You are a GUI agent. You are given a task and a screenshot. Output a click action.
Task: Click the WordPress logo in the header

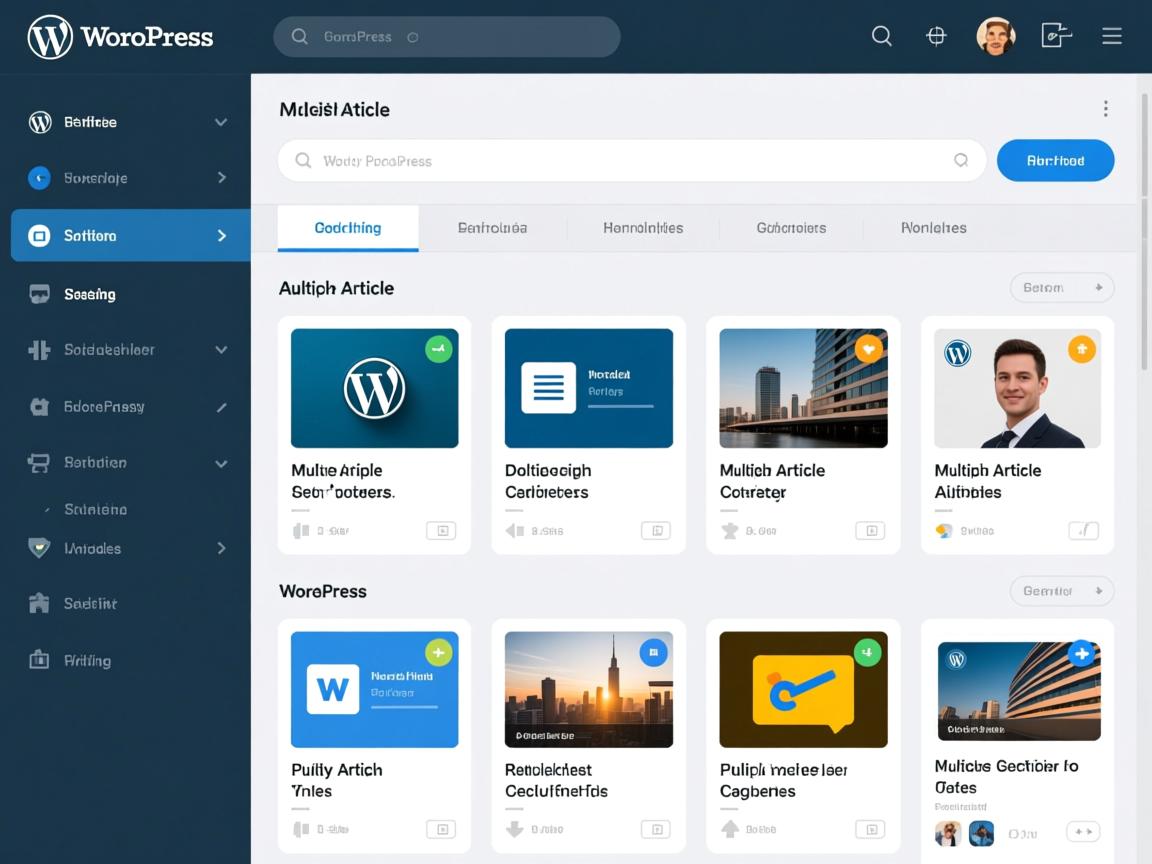pyautogui.click(x=50, y=37)
